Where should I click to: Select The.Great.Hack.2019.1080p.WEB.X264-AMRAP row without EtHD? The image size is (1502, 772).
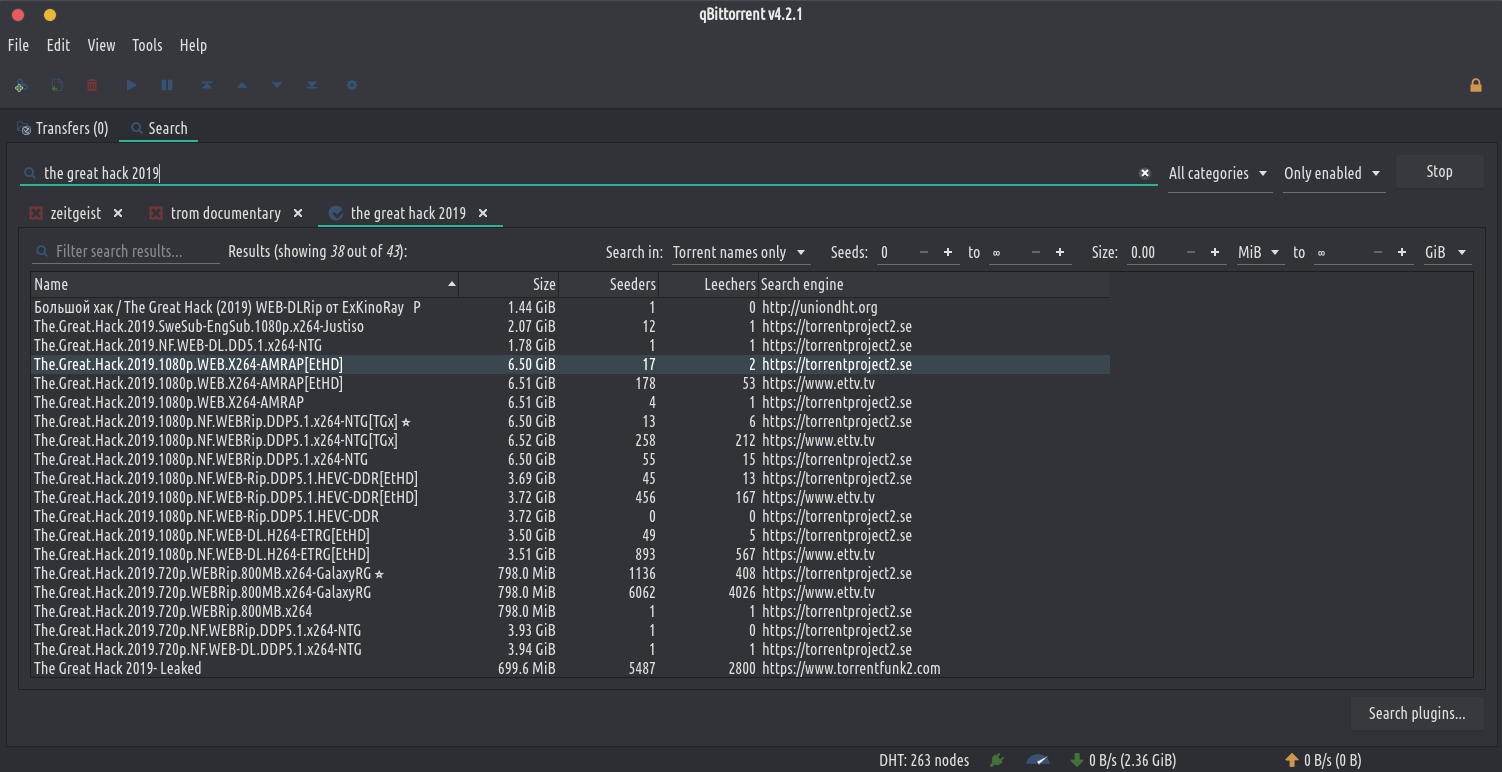pos(570,403)
